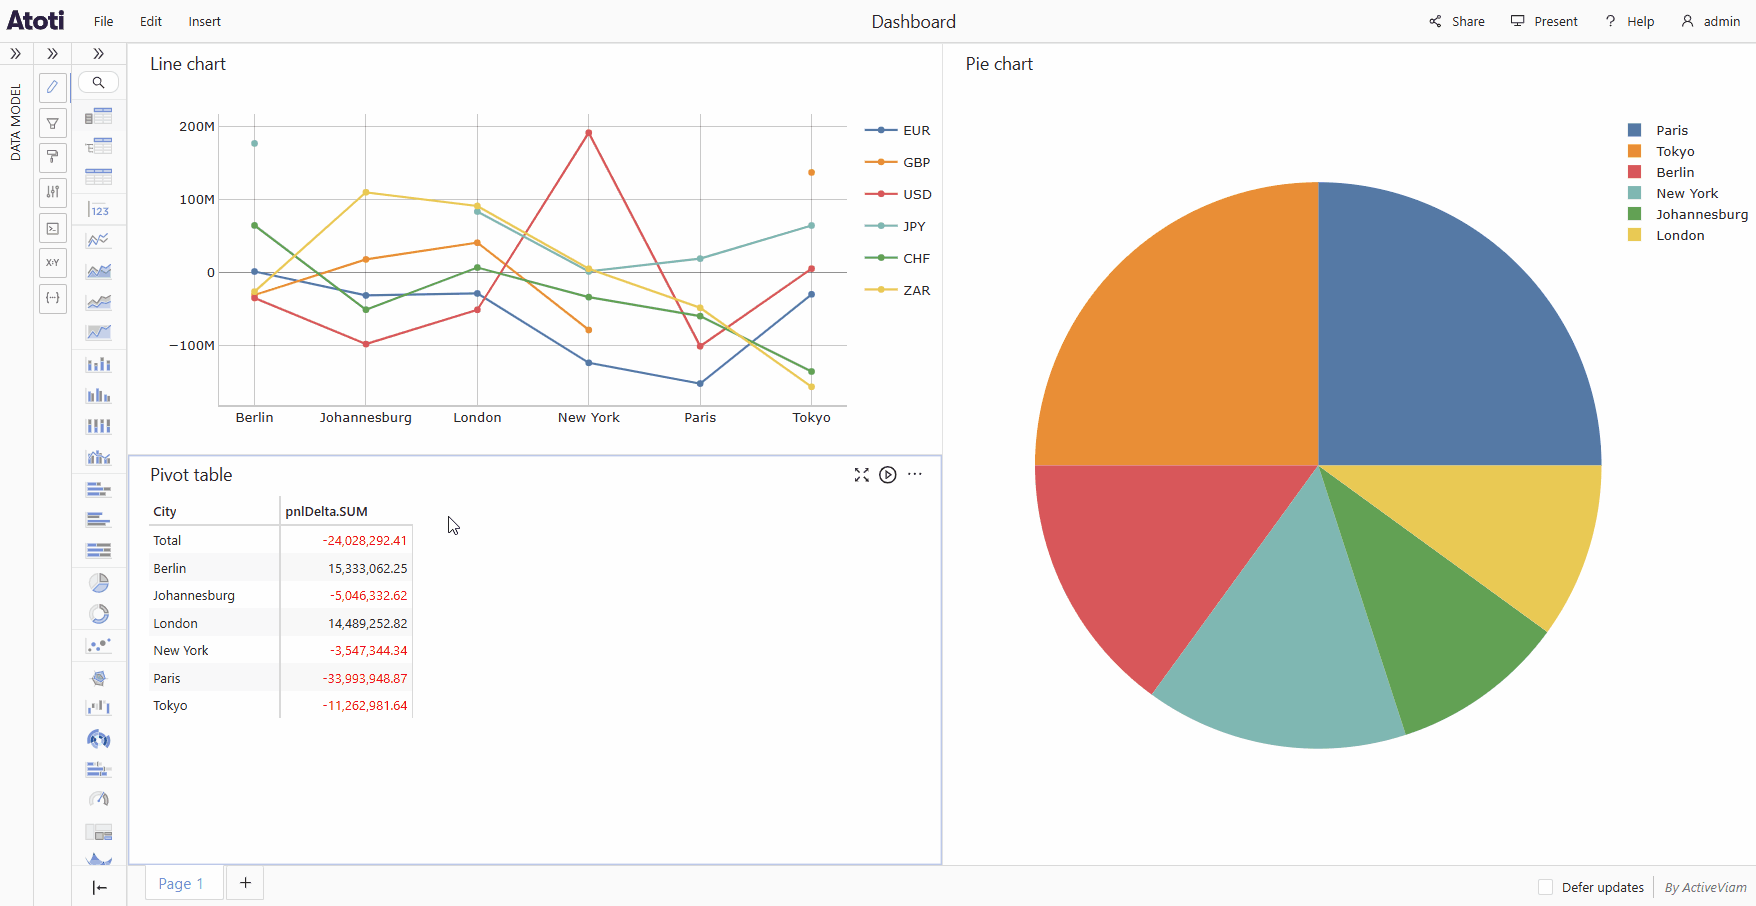Select the scatter plot widget icon
Viewport: 1756px width, 906px height.
click(x=99, y=645)
